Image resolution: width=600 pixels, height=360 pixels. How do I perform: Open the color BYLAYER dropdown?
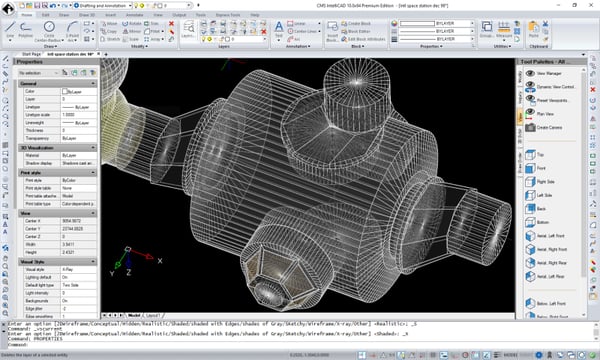437,23
